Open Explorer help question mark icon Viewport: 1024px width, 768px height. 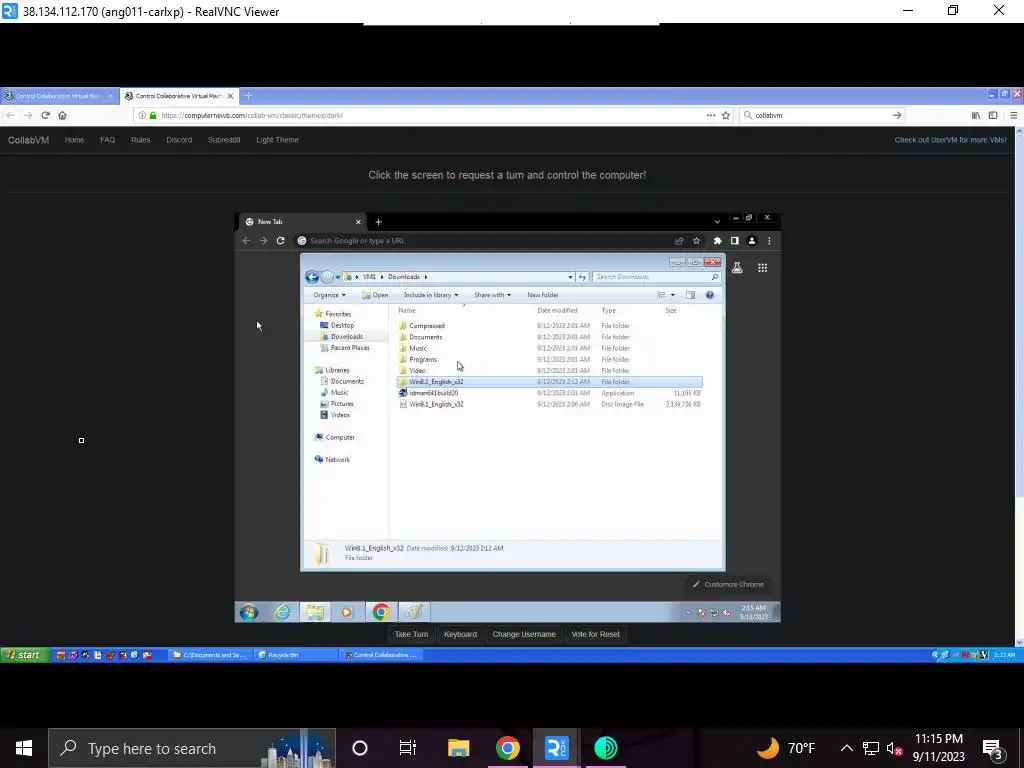[710, 295]
